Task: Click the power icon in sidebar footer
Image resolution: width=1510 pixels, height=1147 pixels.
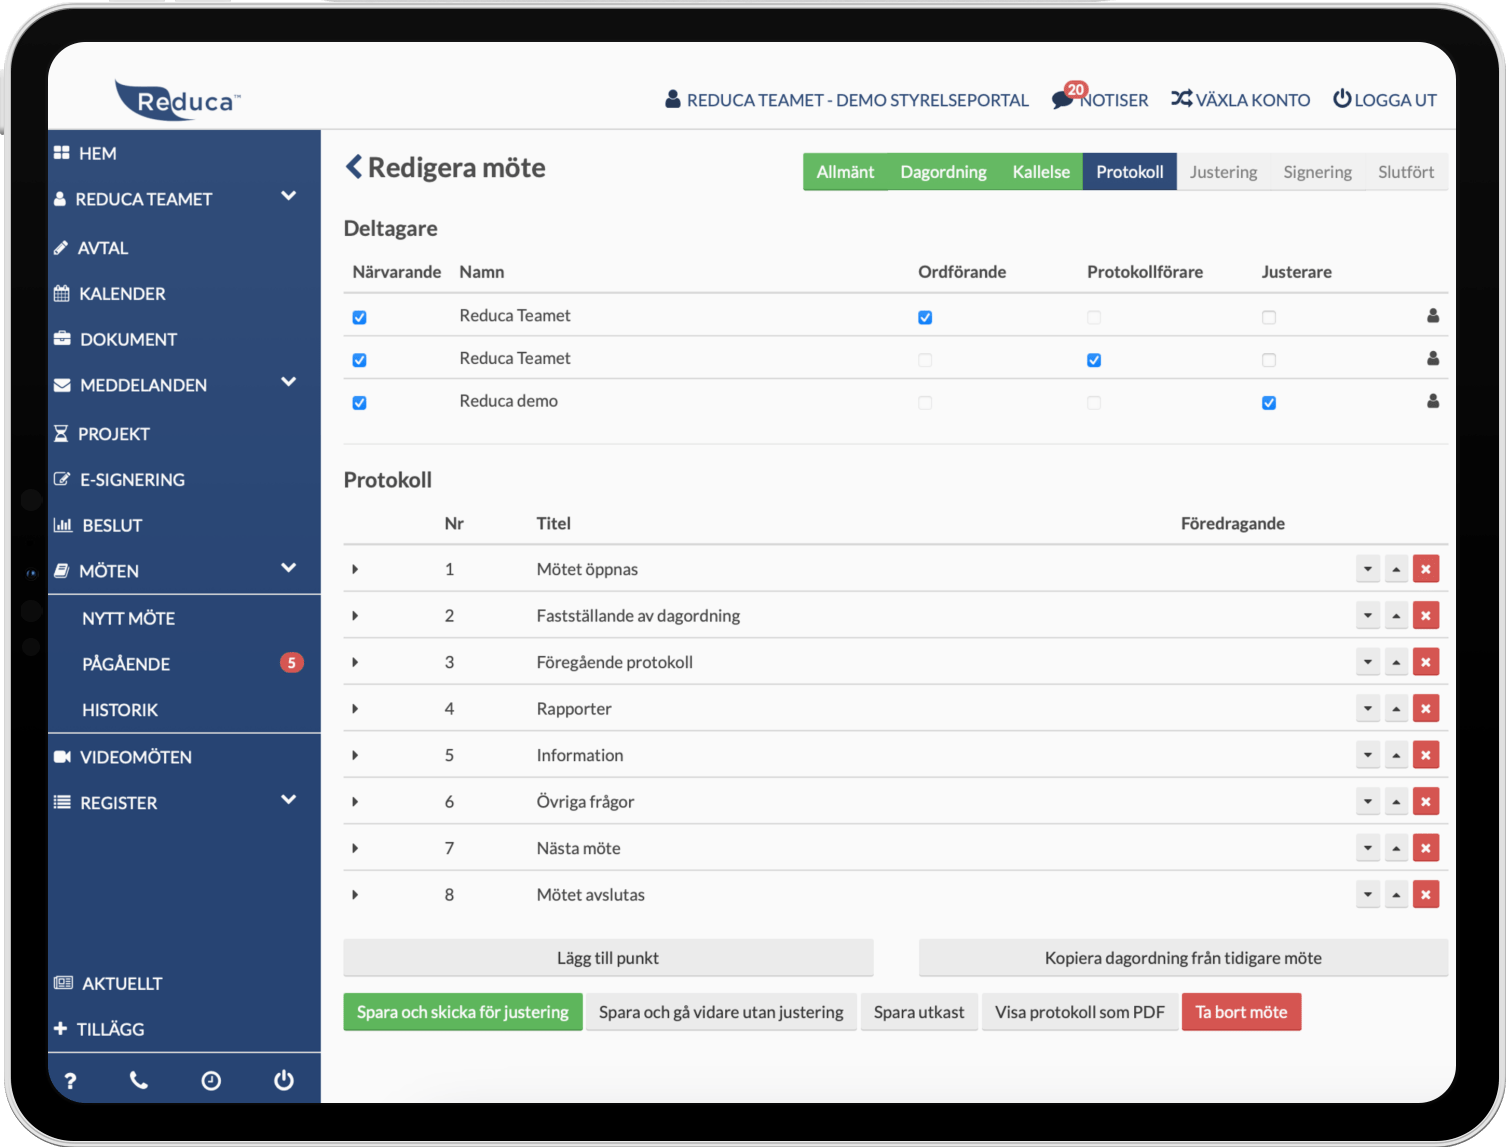Action: pyautogui.click(x=284, y=1080)
